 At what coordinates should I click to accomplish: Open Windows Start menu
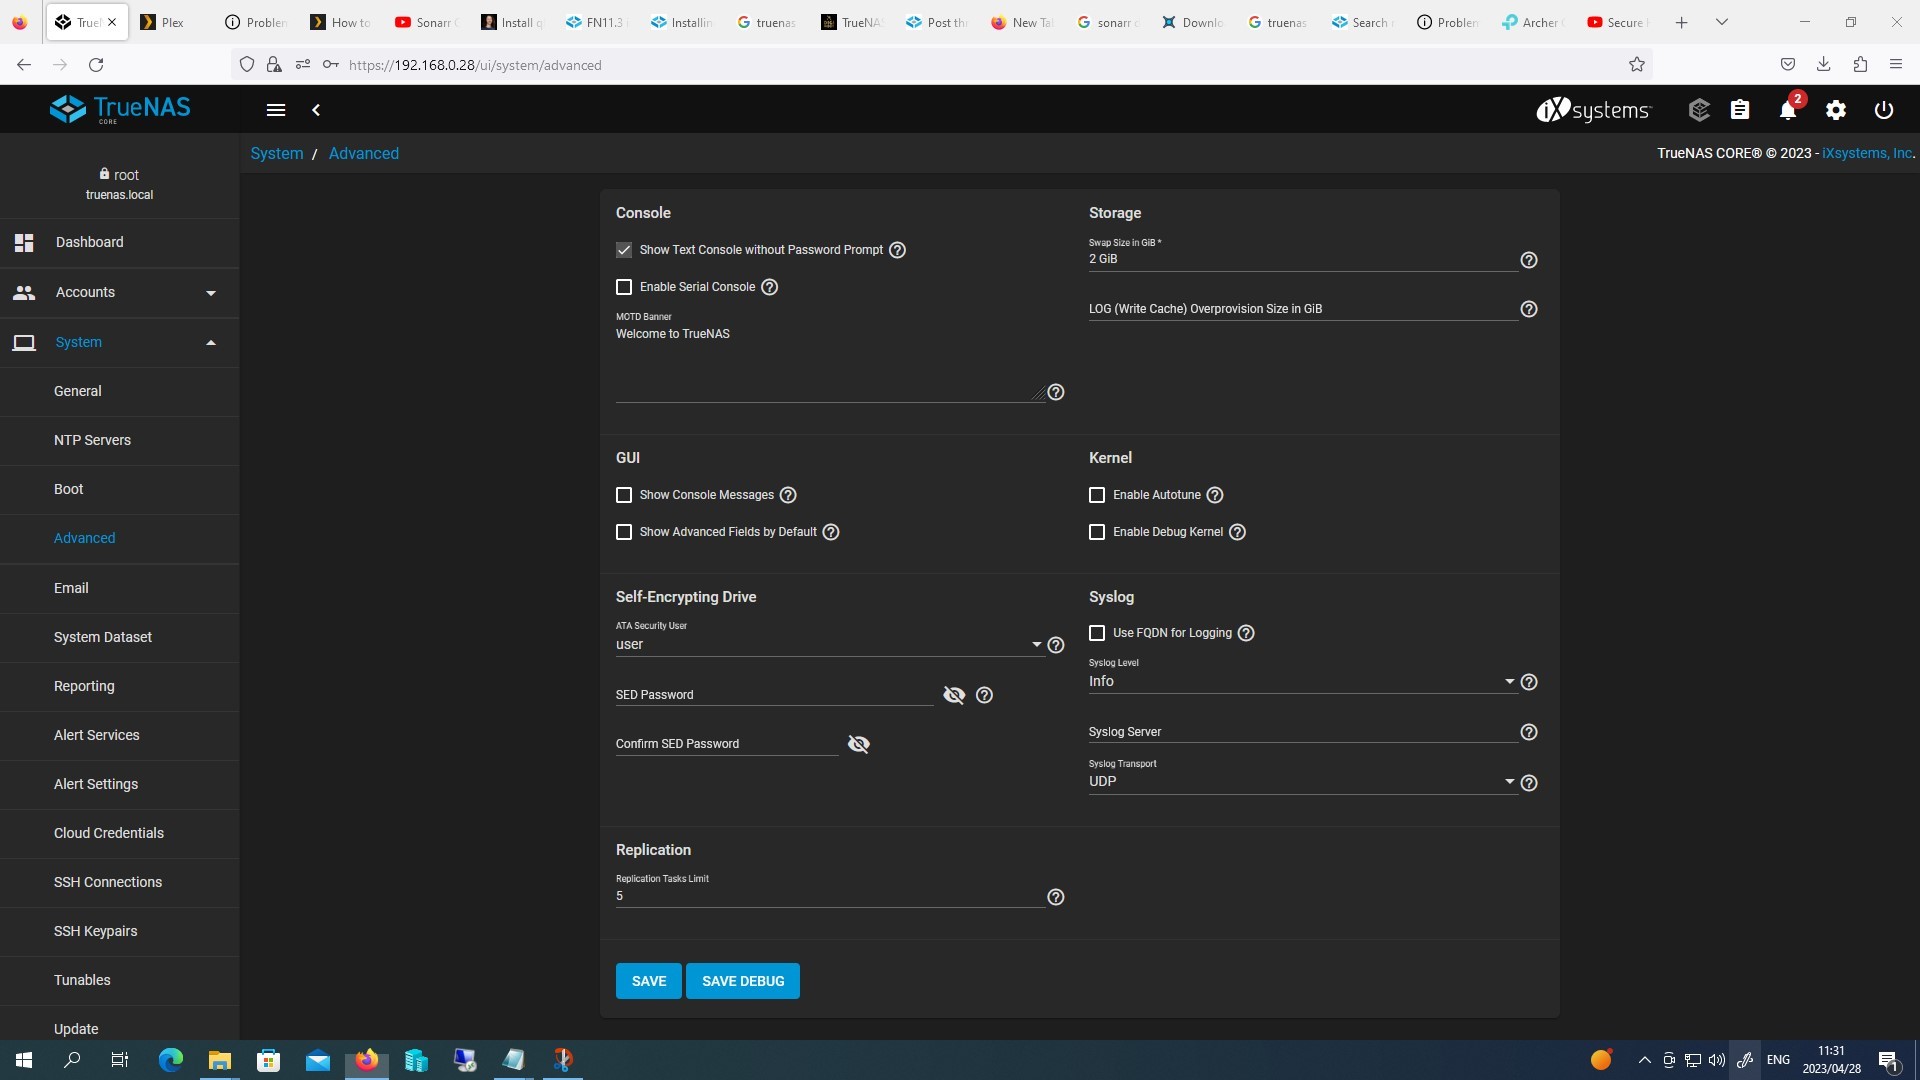[x=24, y=1060]
